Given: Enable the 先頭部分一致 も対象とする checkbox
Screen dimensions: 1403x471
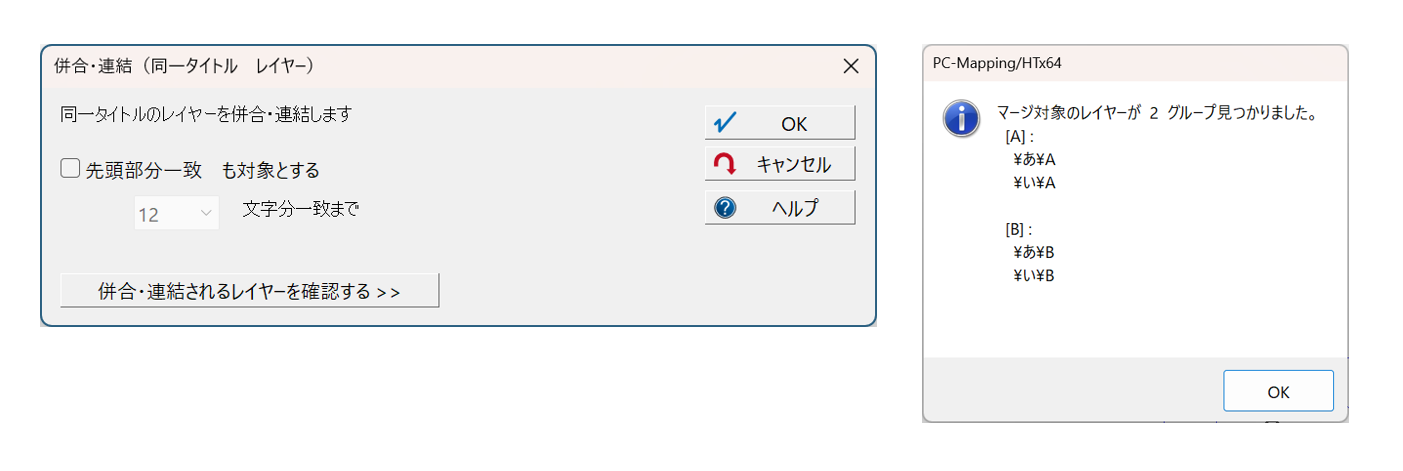Looking at the screenshot, I should click(x=70, y=169).
